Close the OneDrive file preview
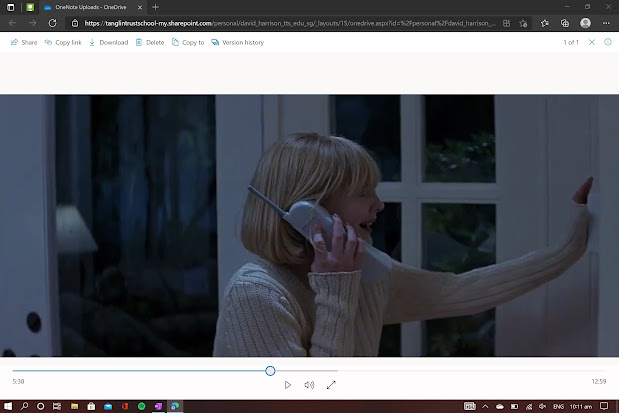Screen dimensions: 619x413 [x=592, y=42]
